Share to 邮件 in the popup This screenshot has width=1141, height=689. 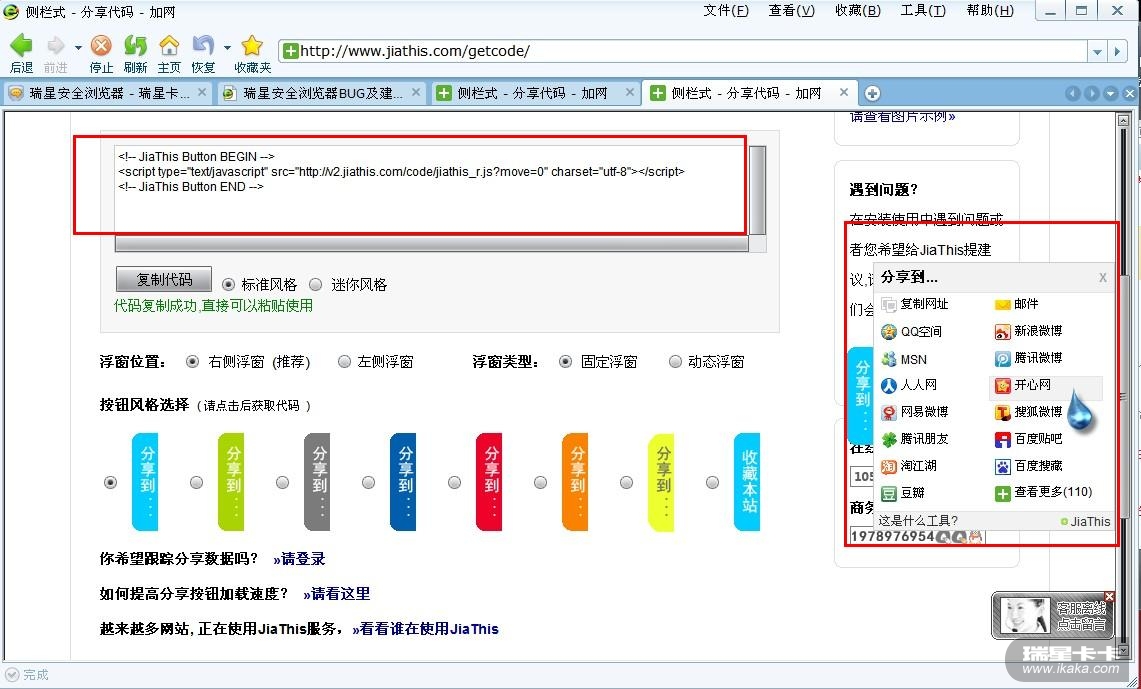(1017, 304)
